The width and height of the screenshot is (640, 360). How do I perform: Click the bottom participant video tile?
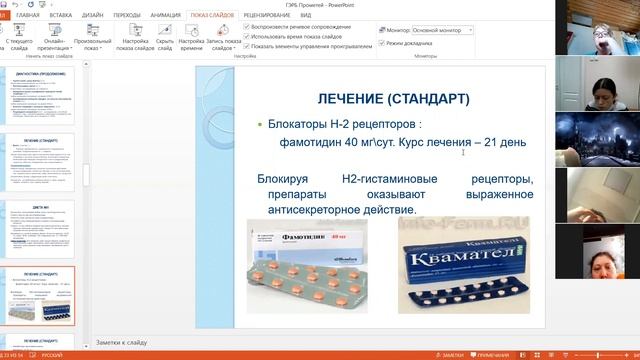pos(598,251)
